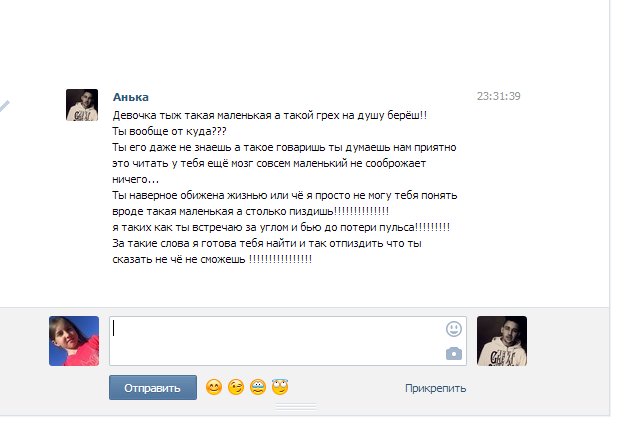Insert the winking emoji
Image resolution: width=638 pixels, height=444 pixels.
click(236, 387)
